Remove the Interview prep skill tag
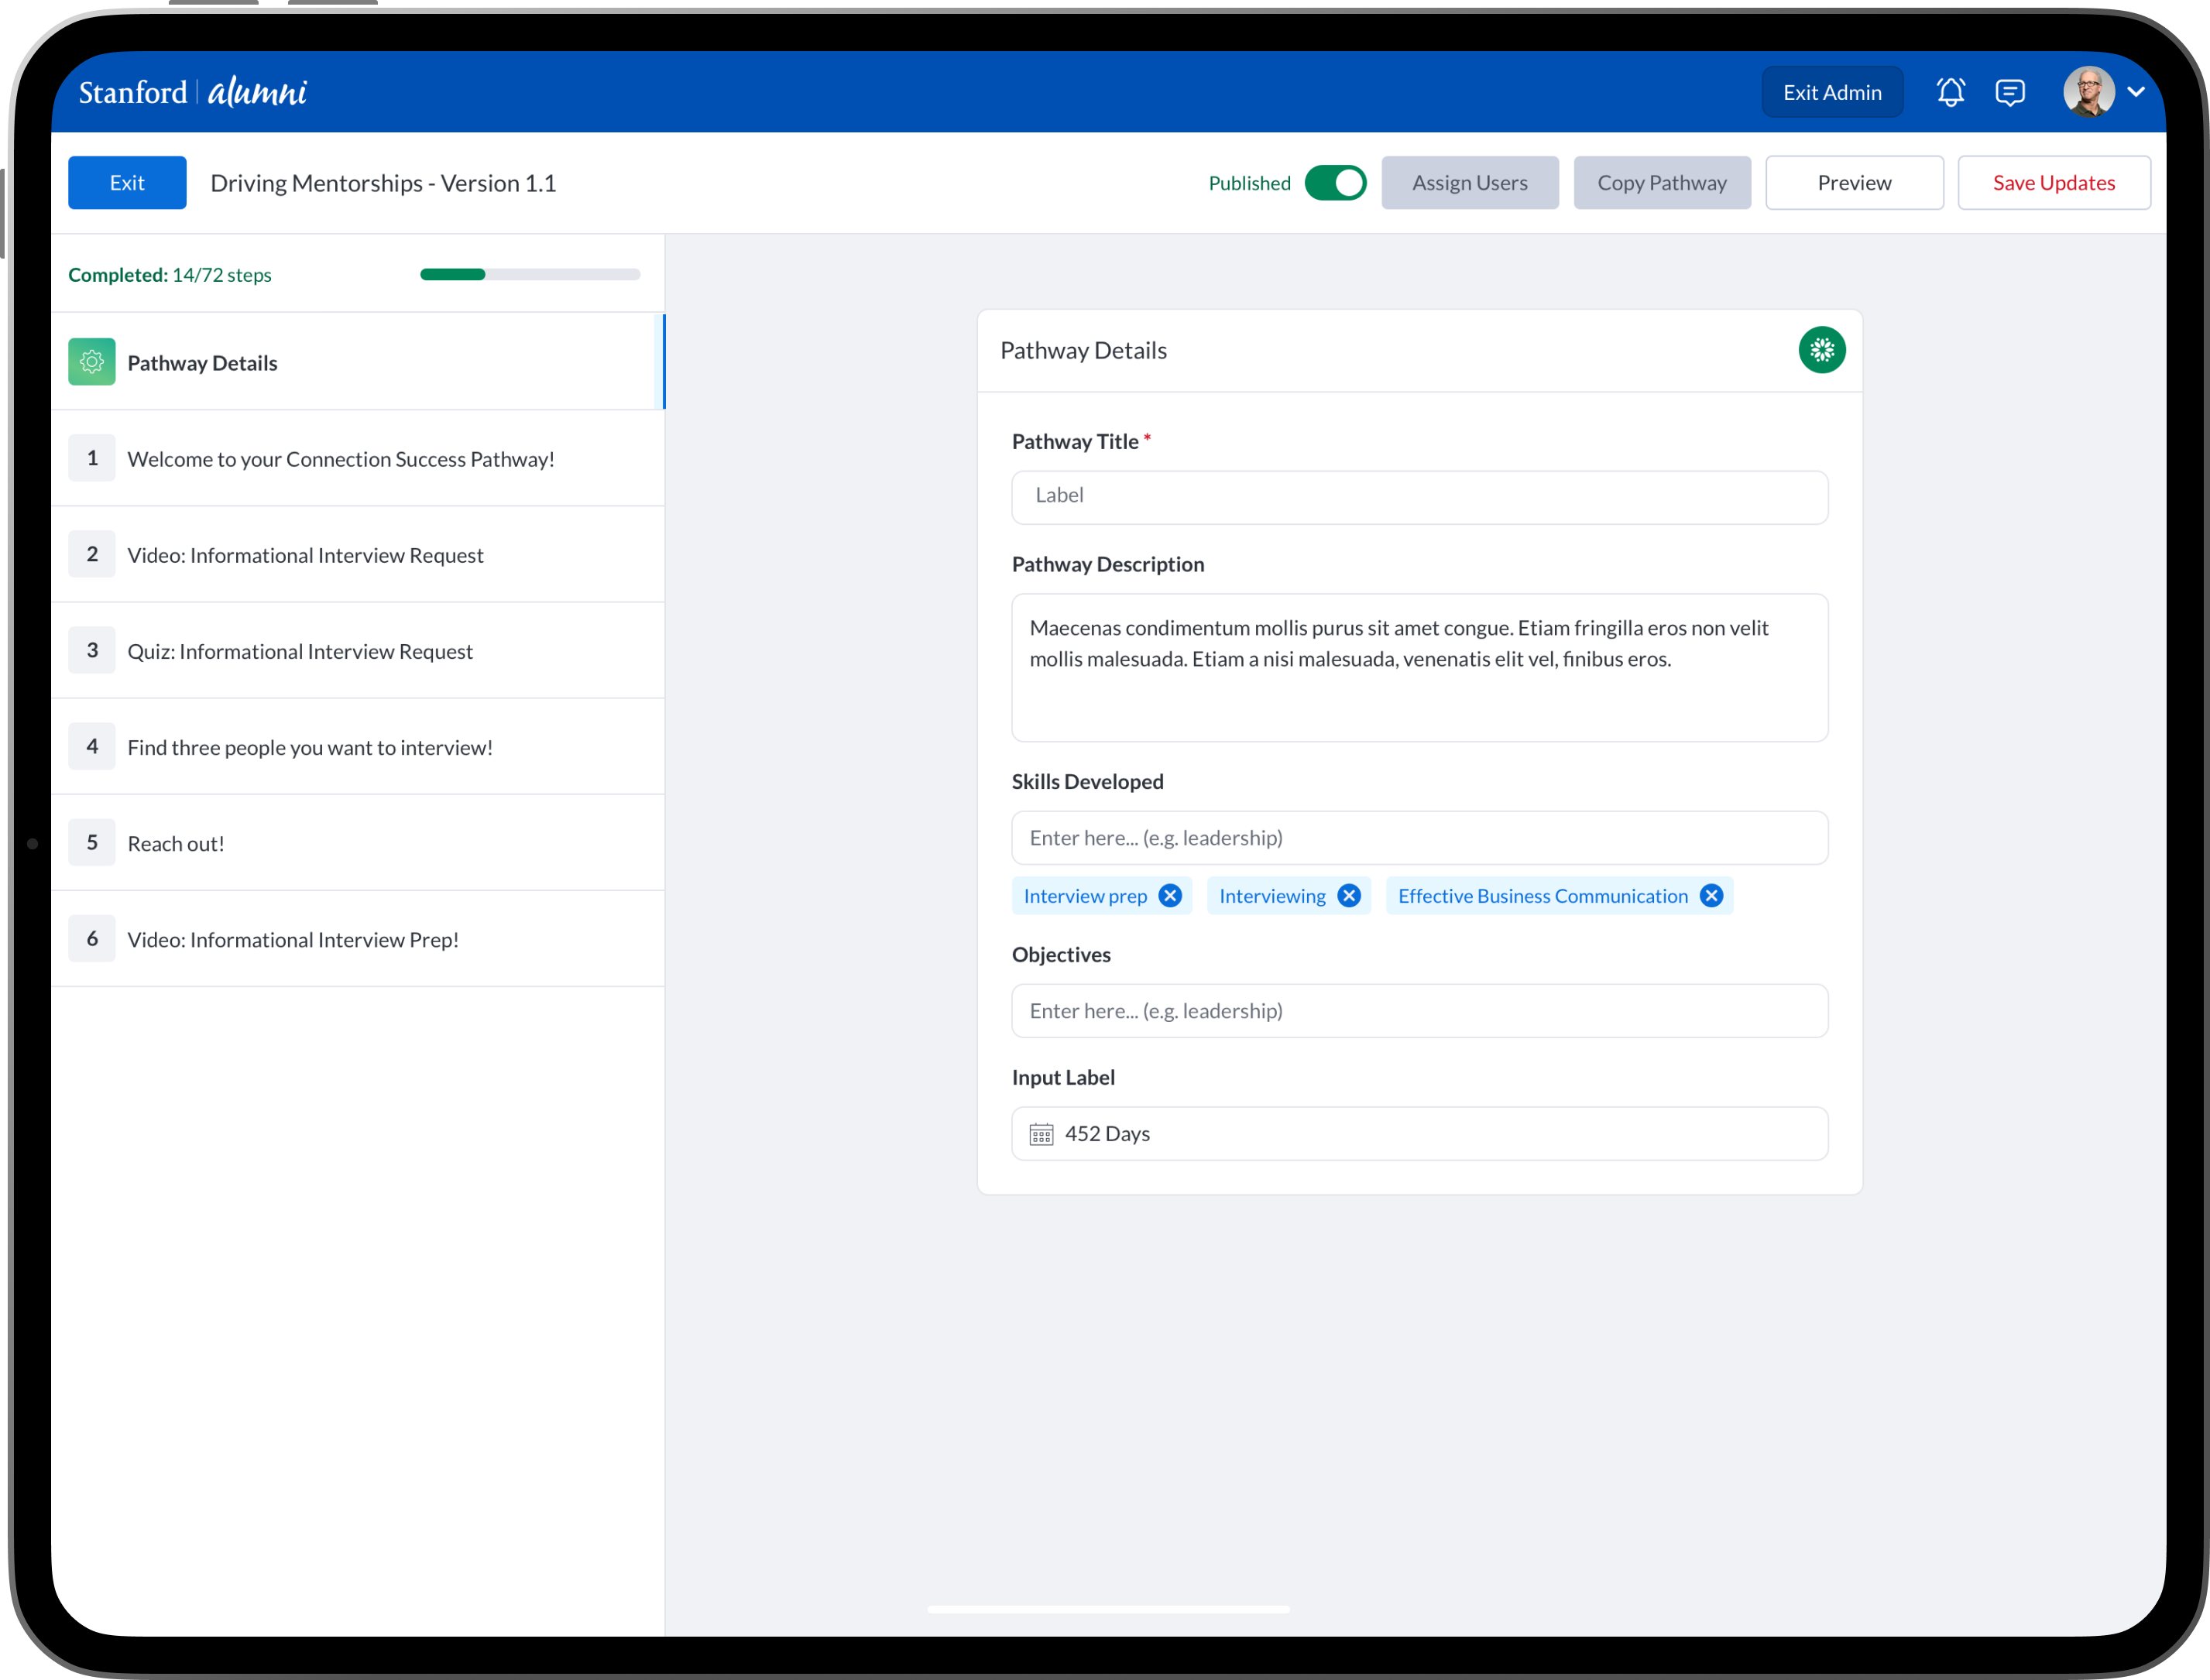 pyautogui.click(x=1169, y=896)
